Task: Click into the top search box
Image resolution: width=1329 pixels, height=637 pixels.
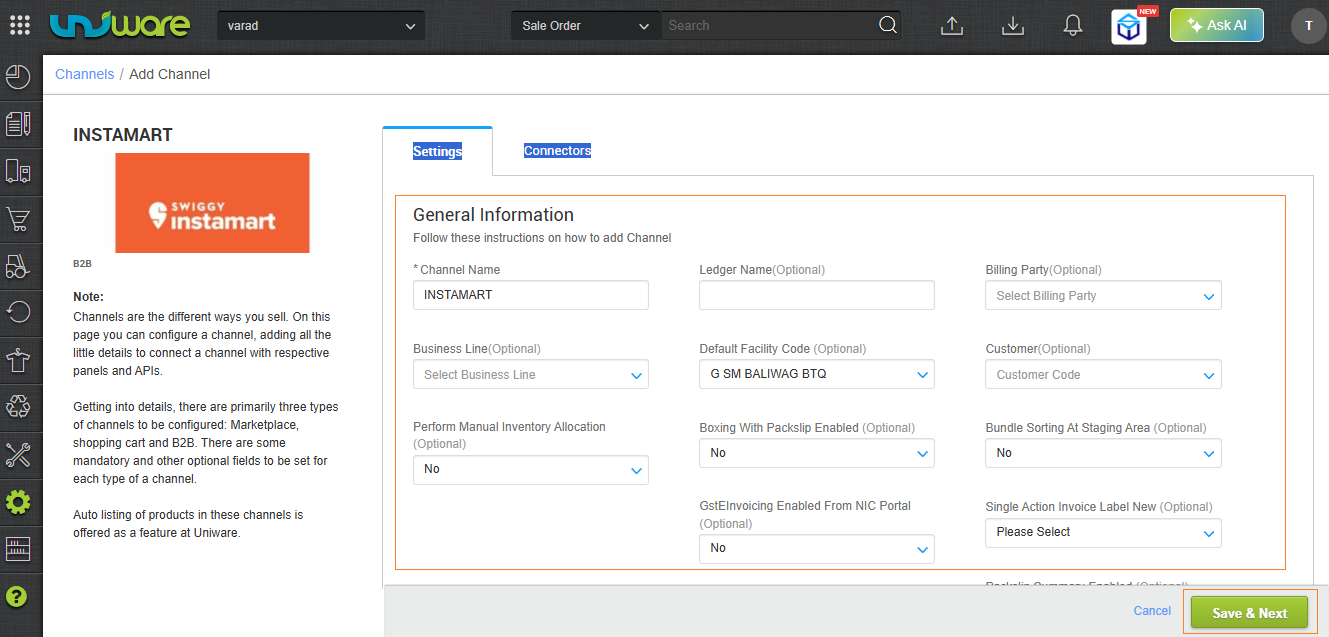Action: tap(767, 26)
